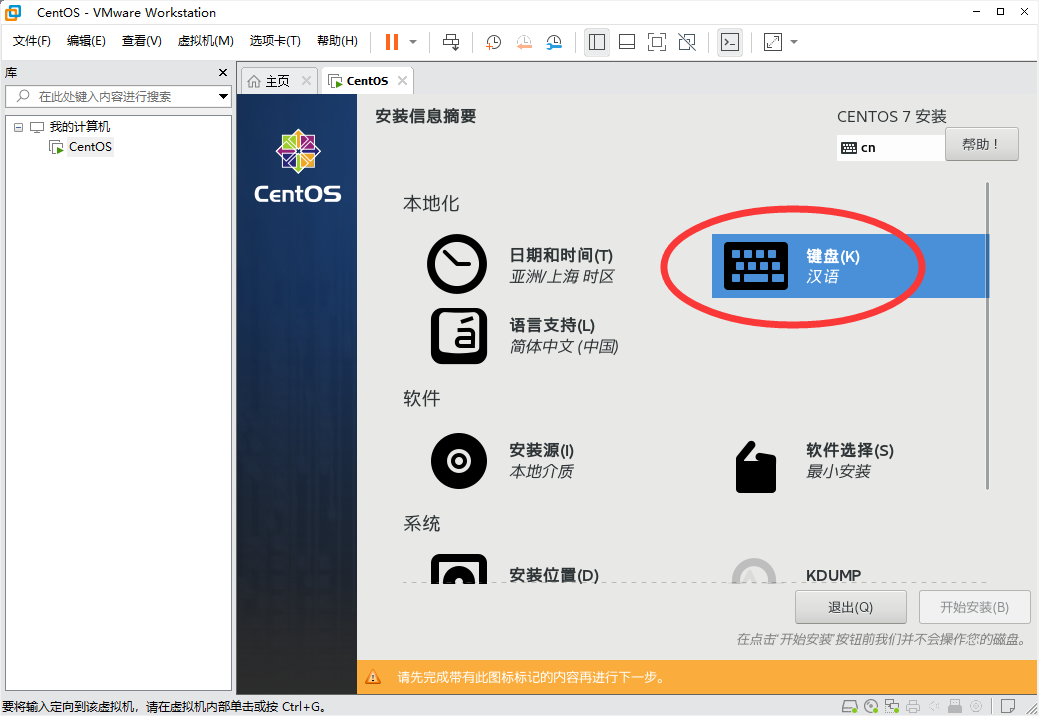Toggle the thumbnail bar view icon
This screenshot has width=1039, height=716.
pyautogui.click(x=627, y=42)
